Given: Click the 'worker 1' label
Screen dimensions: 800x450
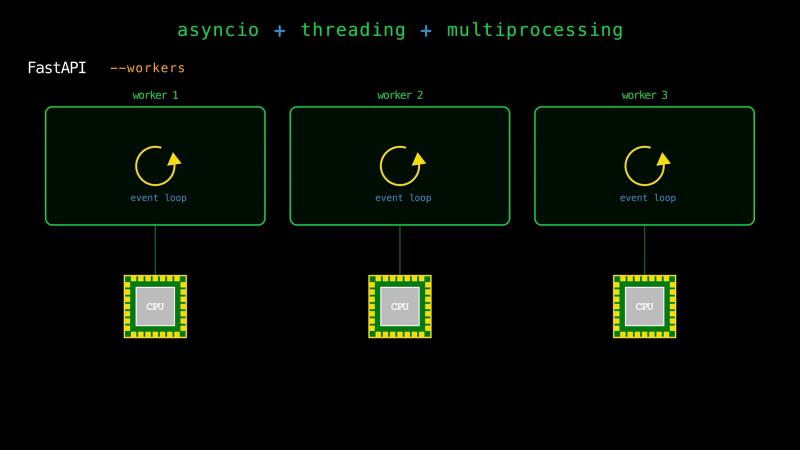Looking at the screenshot, I should [155, 95].
